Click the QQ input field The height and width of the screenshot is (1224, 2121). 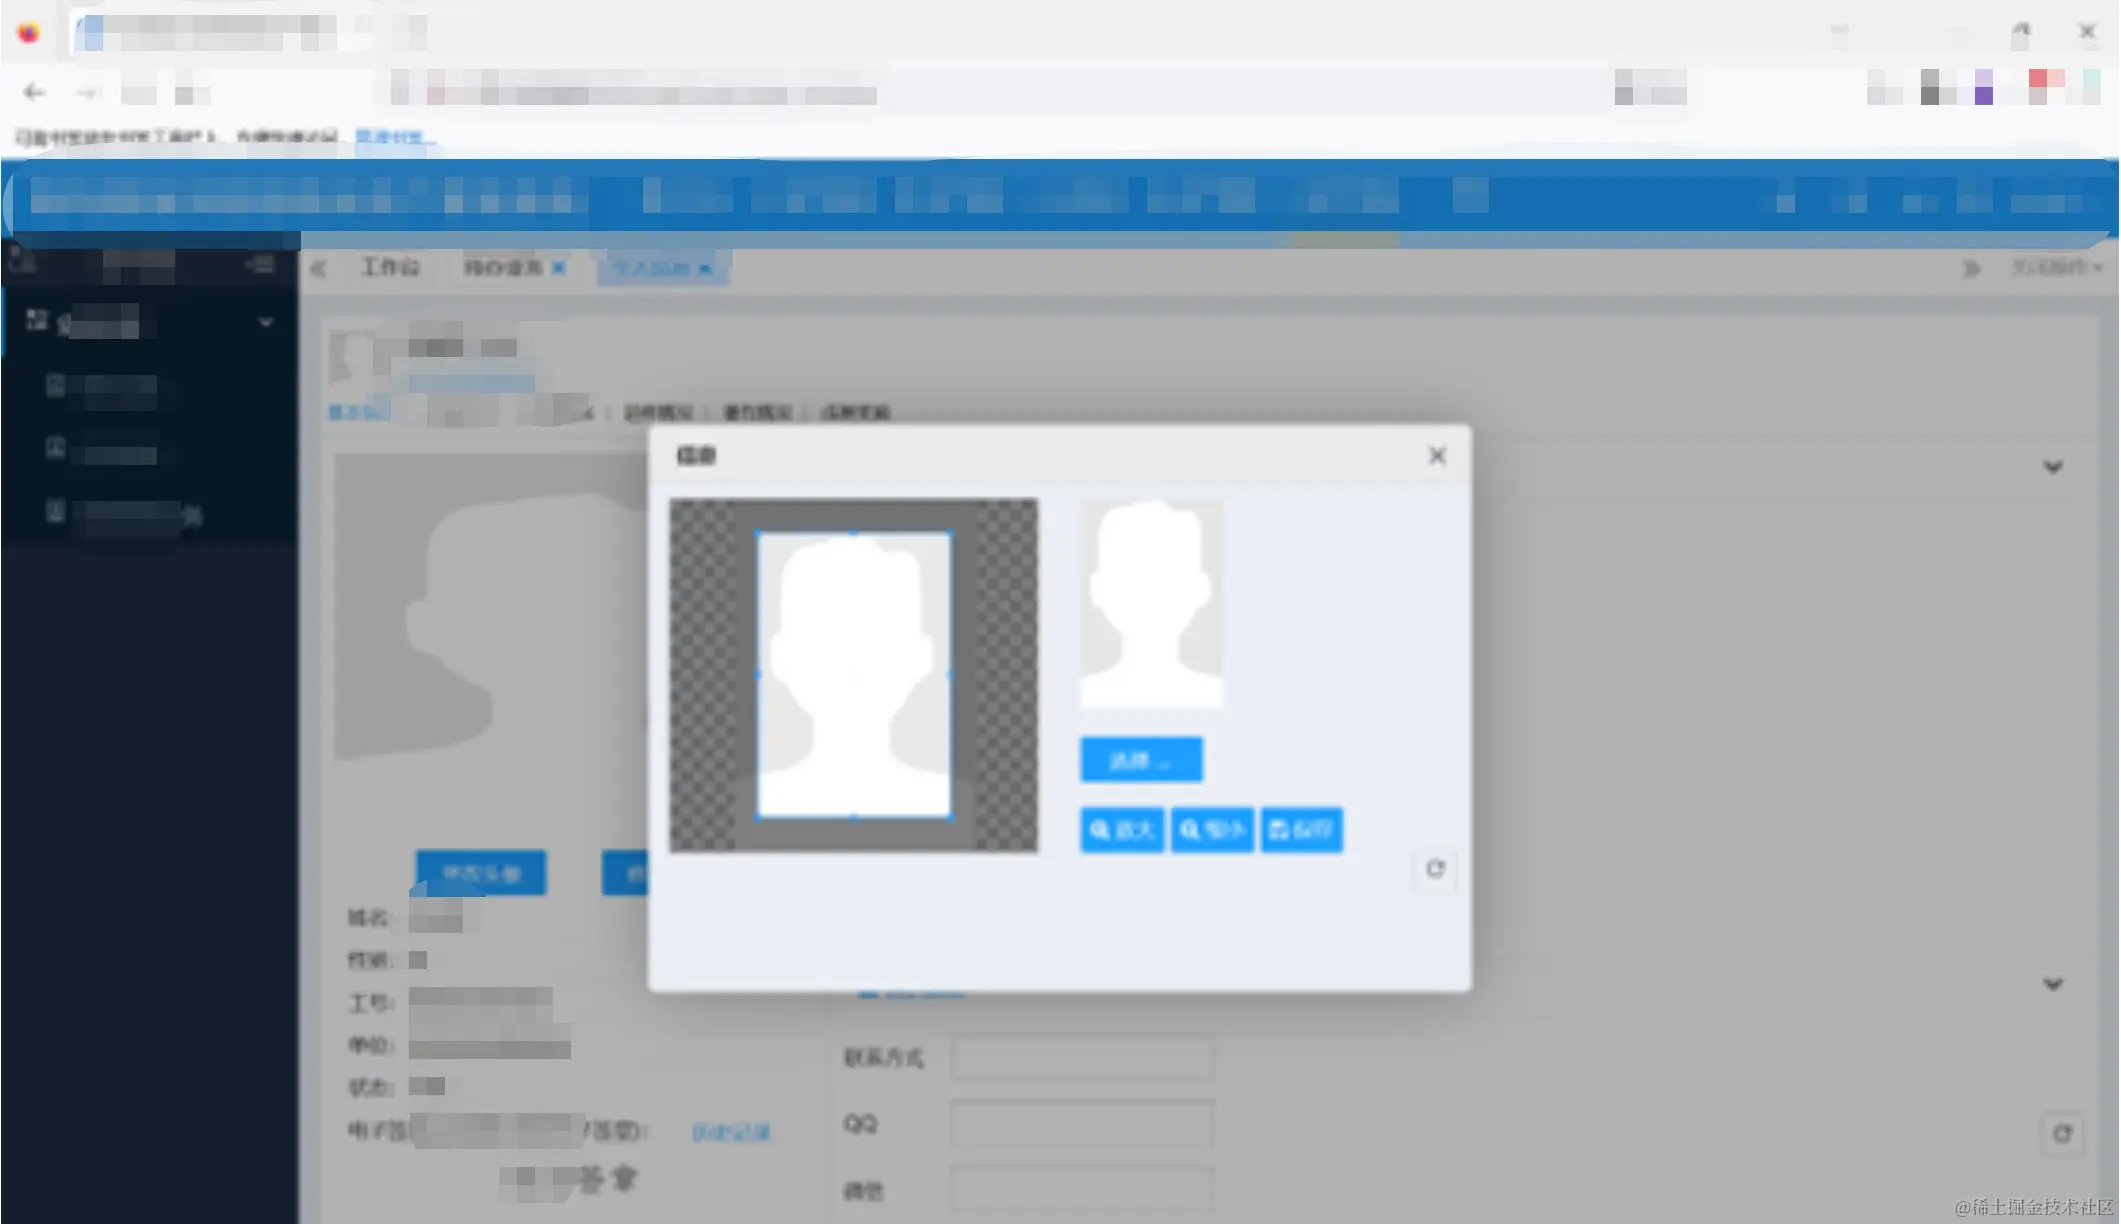pos(1081,1124)
